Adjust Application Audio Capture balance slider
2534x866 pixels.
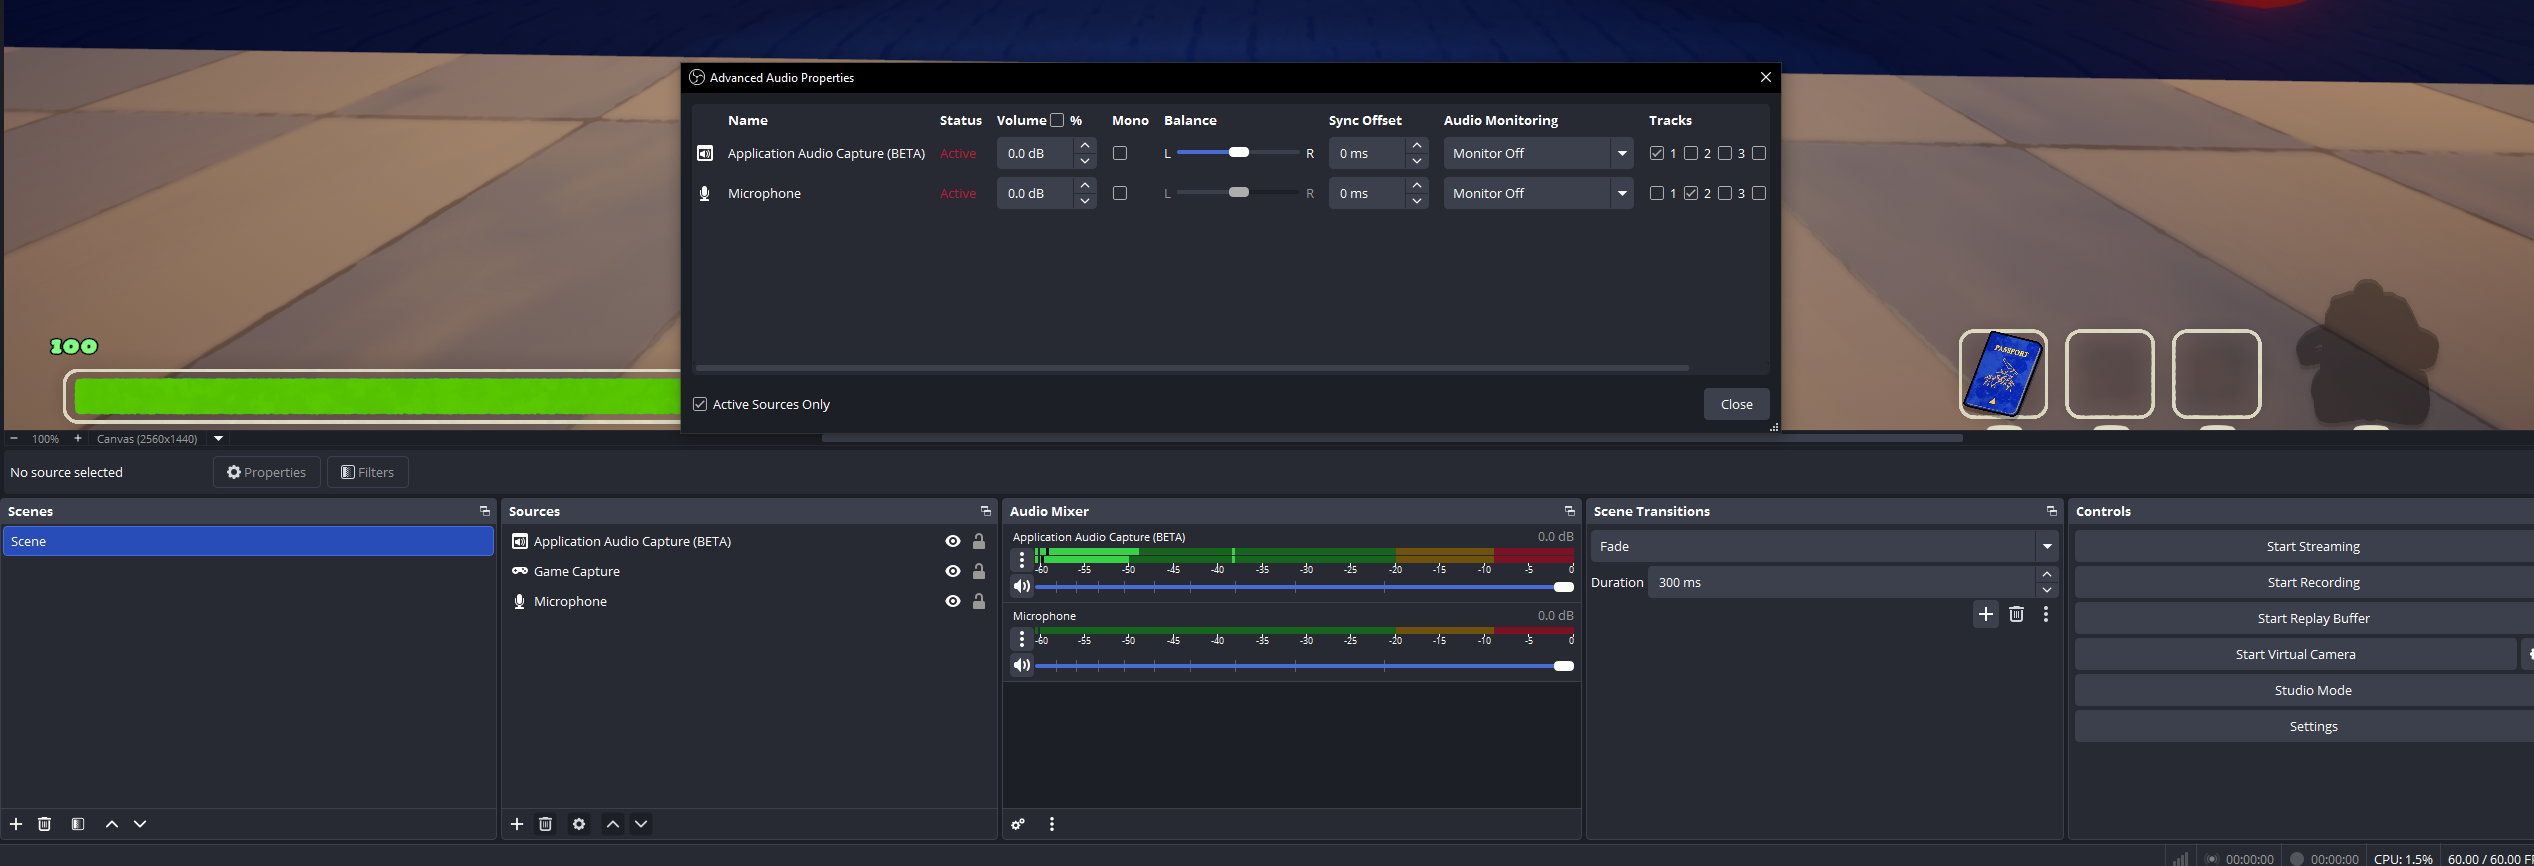click(x=1238, y=152)
